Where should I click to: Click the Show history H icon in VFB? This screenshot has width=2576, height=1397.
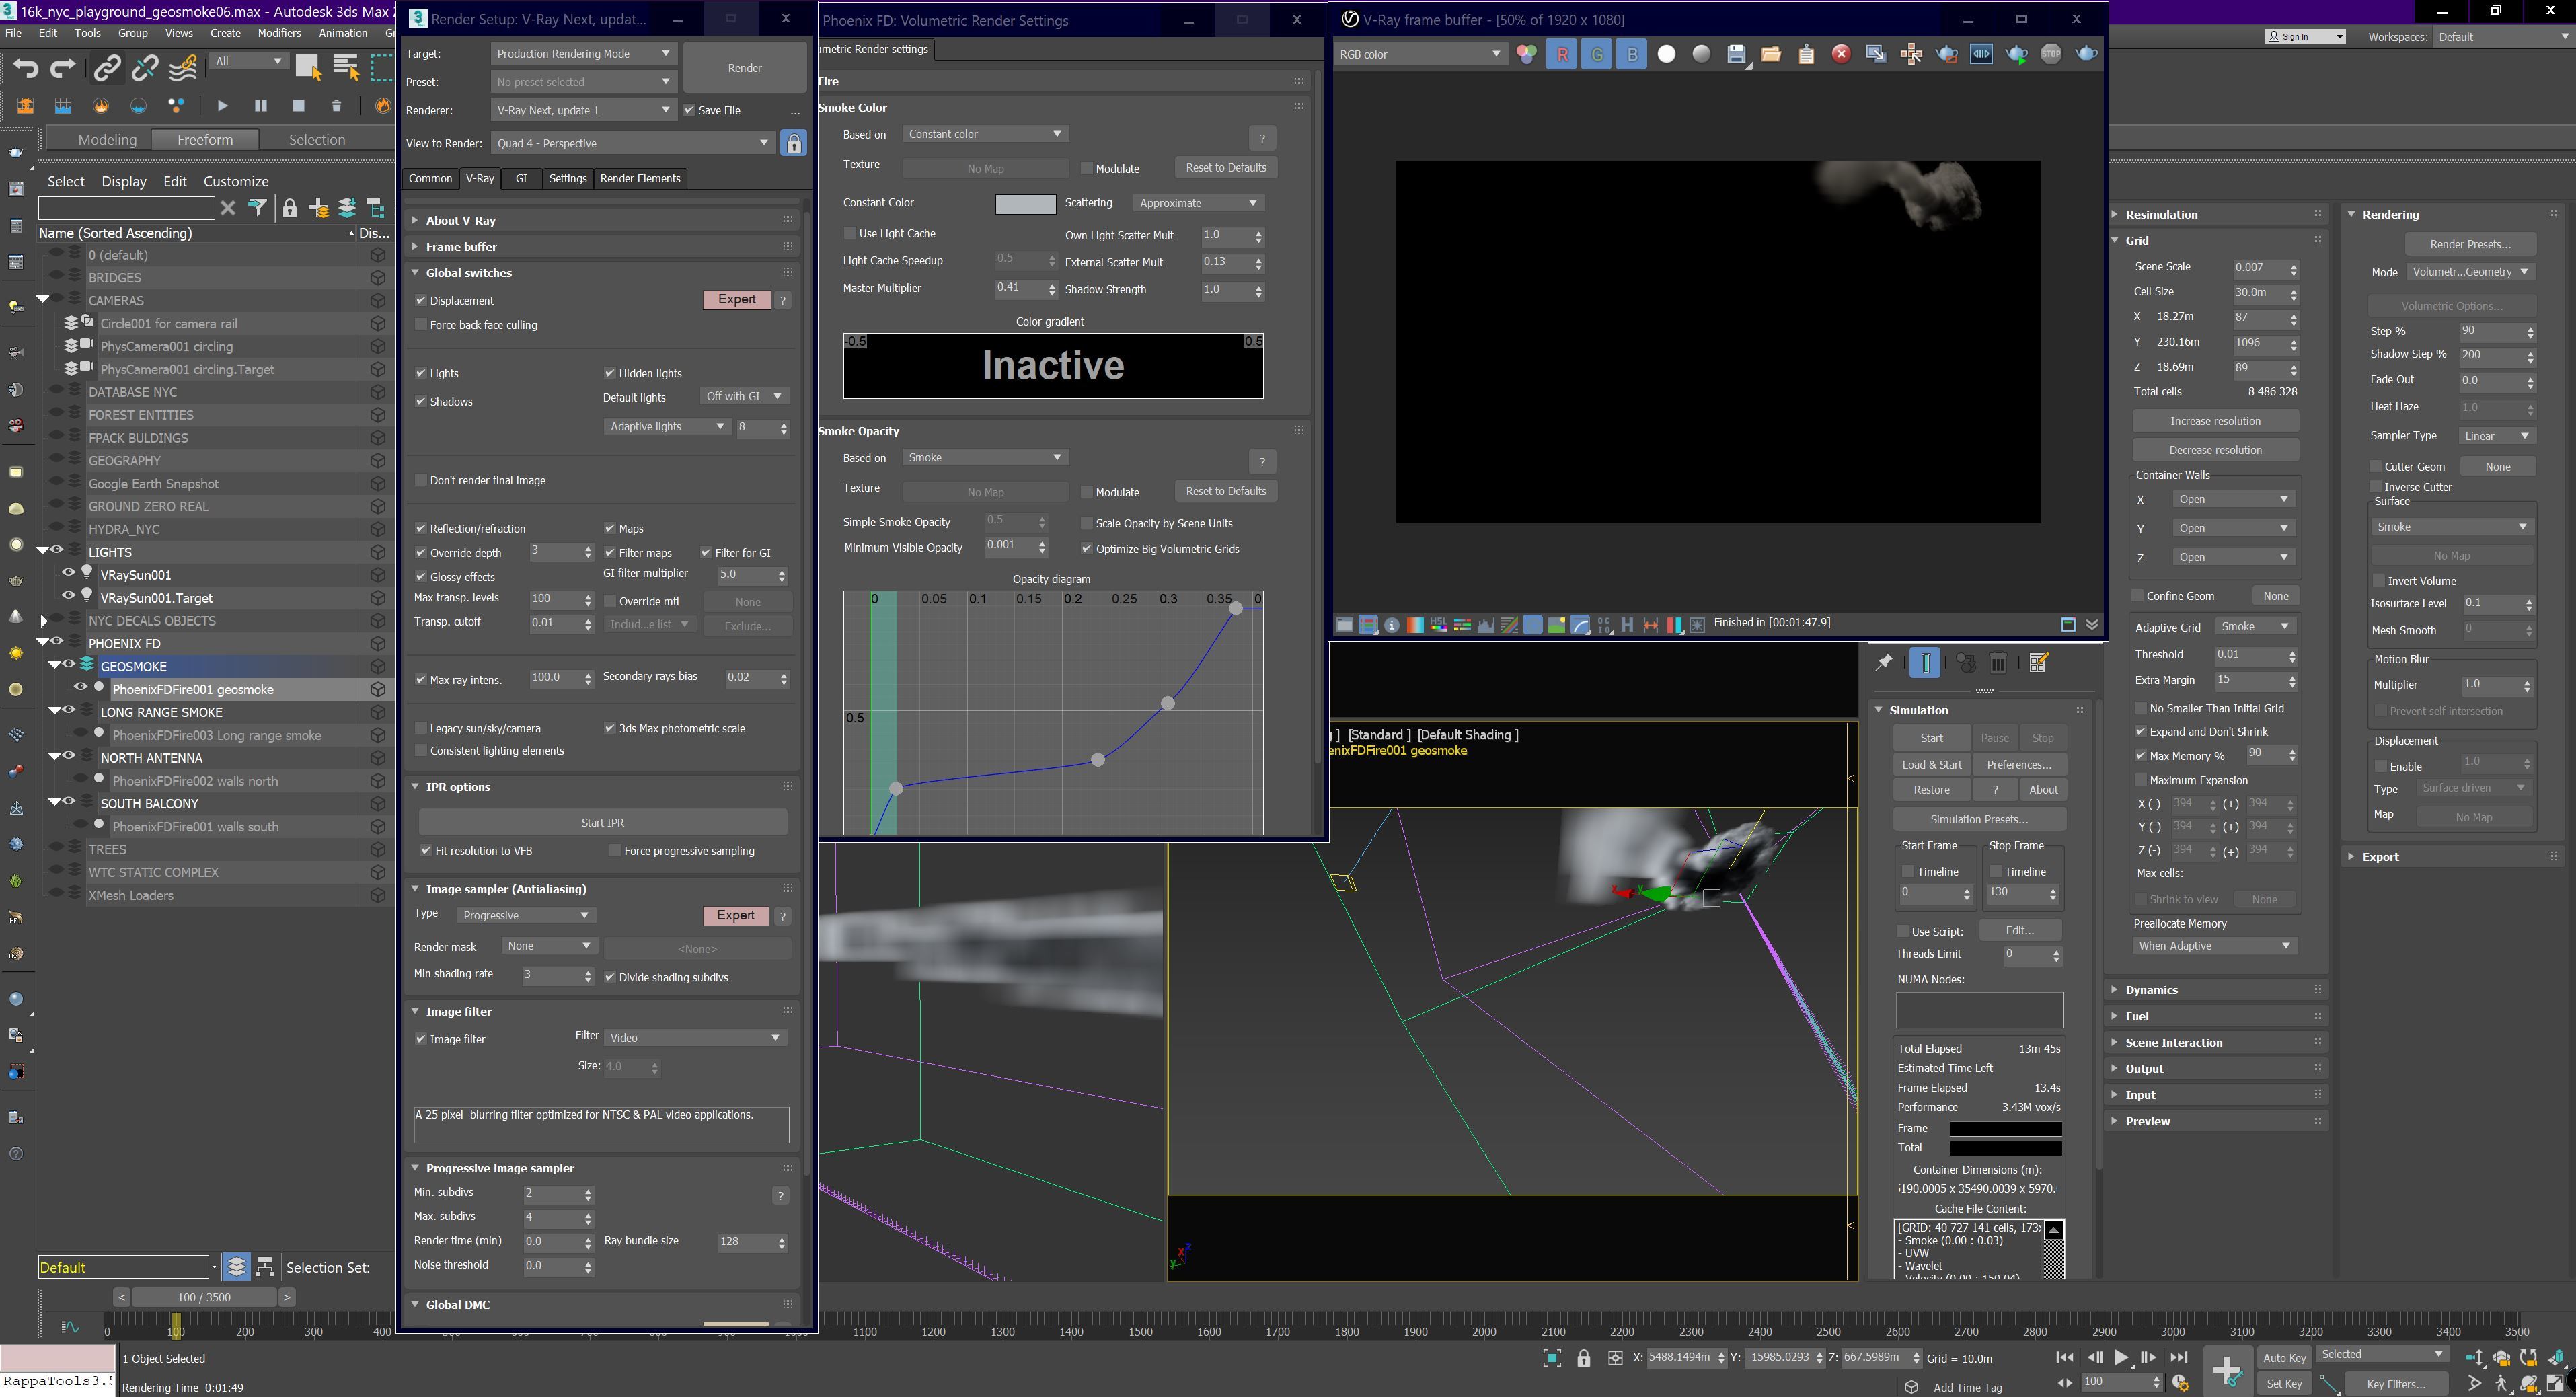click(1627, 625)
